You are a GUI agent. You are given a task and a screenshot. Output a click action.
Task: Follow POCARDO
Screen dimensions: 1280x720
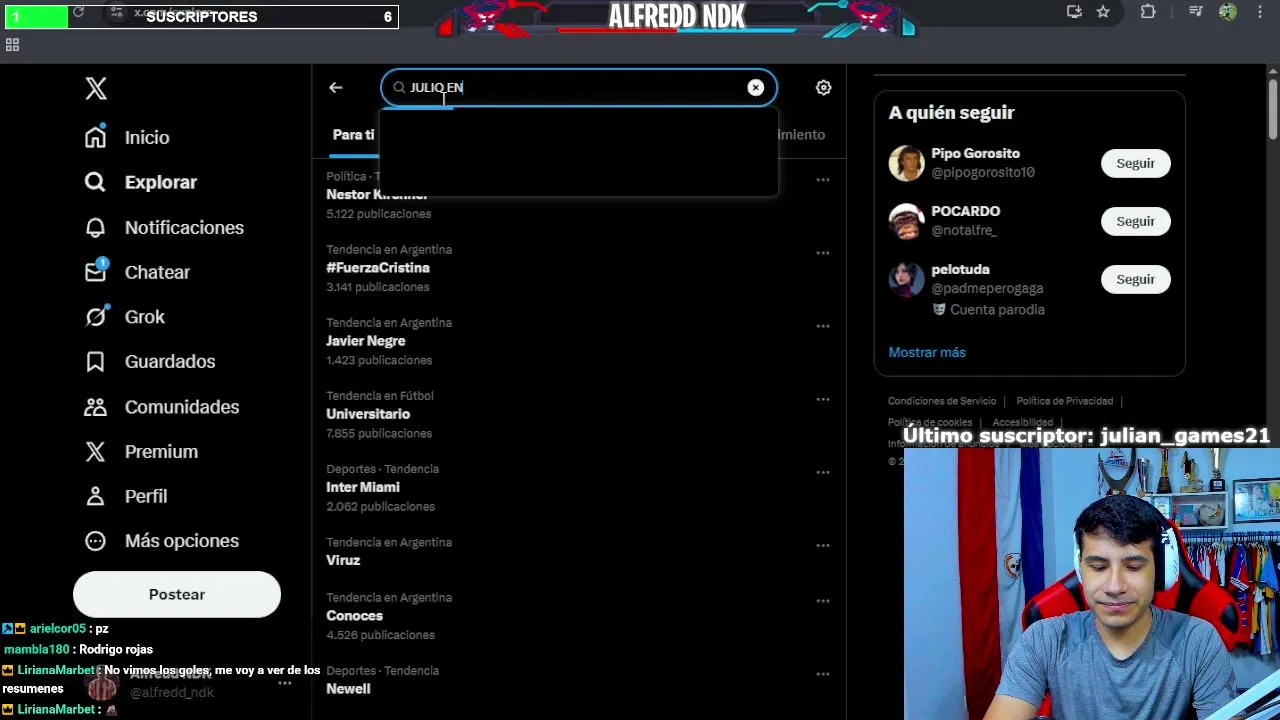(x=1135, y=221)
